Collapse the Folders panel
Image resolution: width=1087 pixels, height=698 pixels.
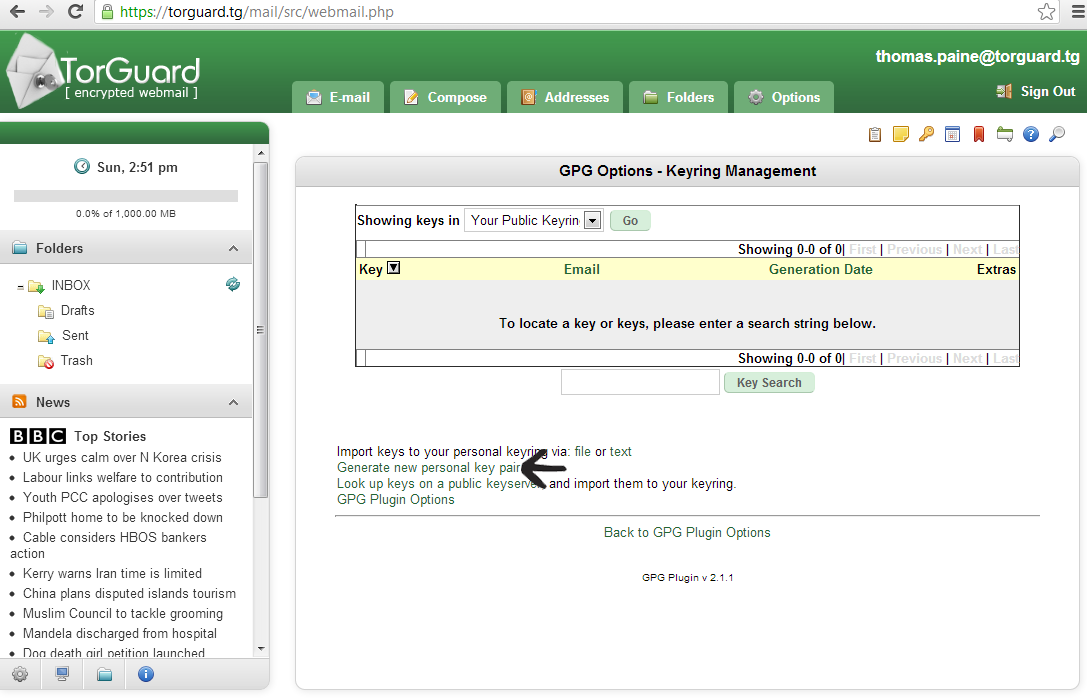click(233, 248)
